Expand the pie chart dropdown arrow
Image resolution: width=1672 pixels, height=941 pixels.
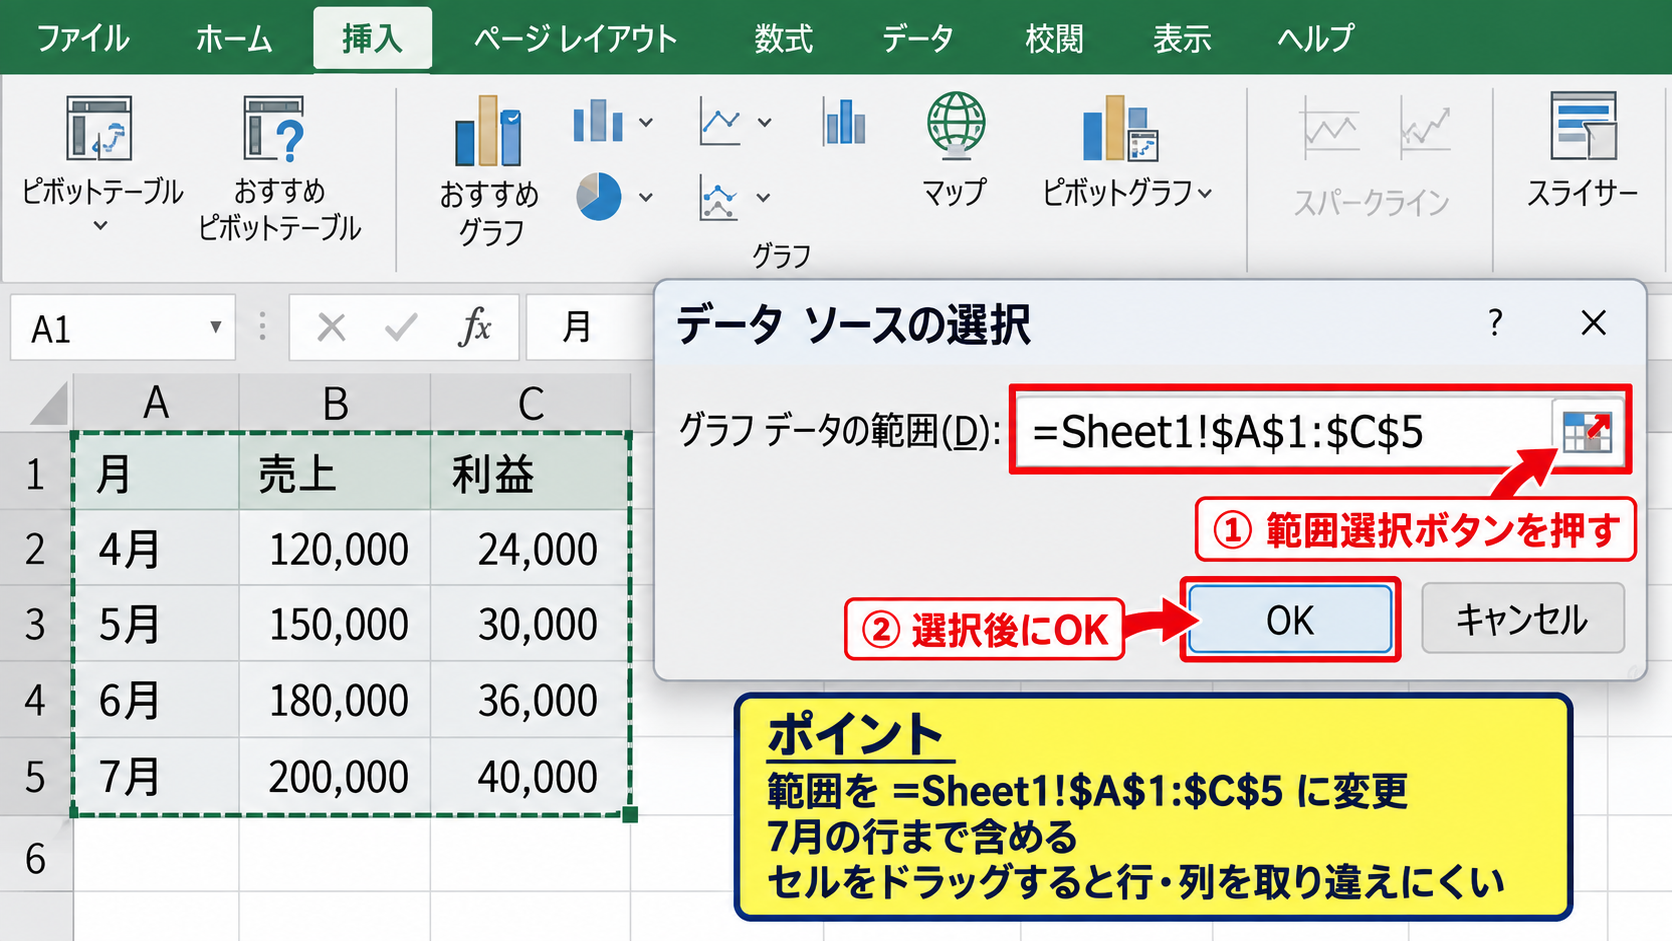click(x=646, y=197)
